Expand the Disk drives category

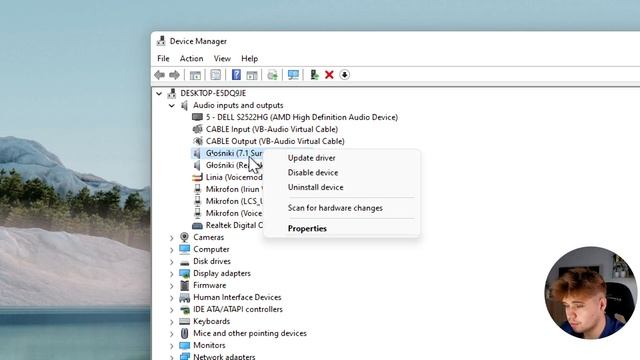tap(172, 262)
